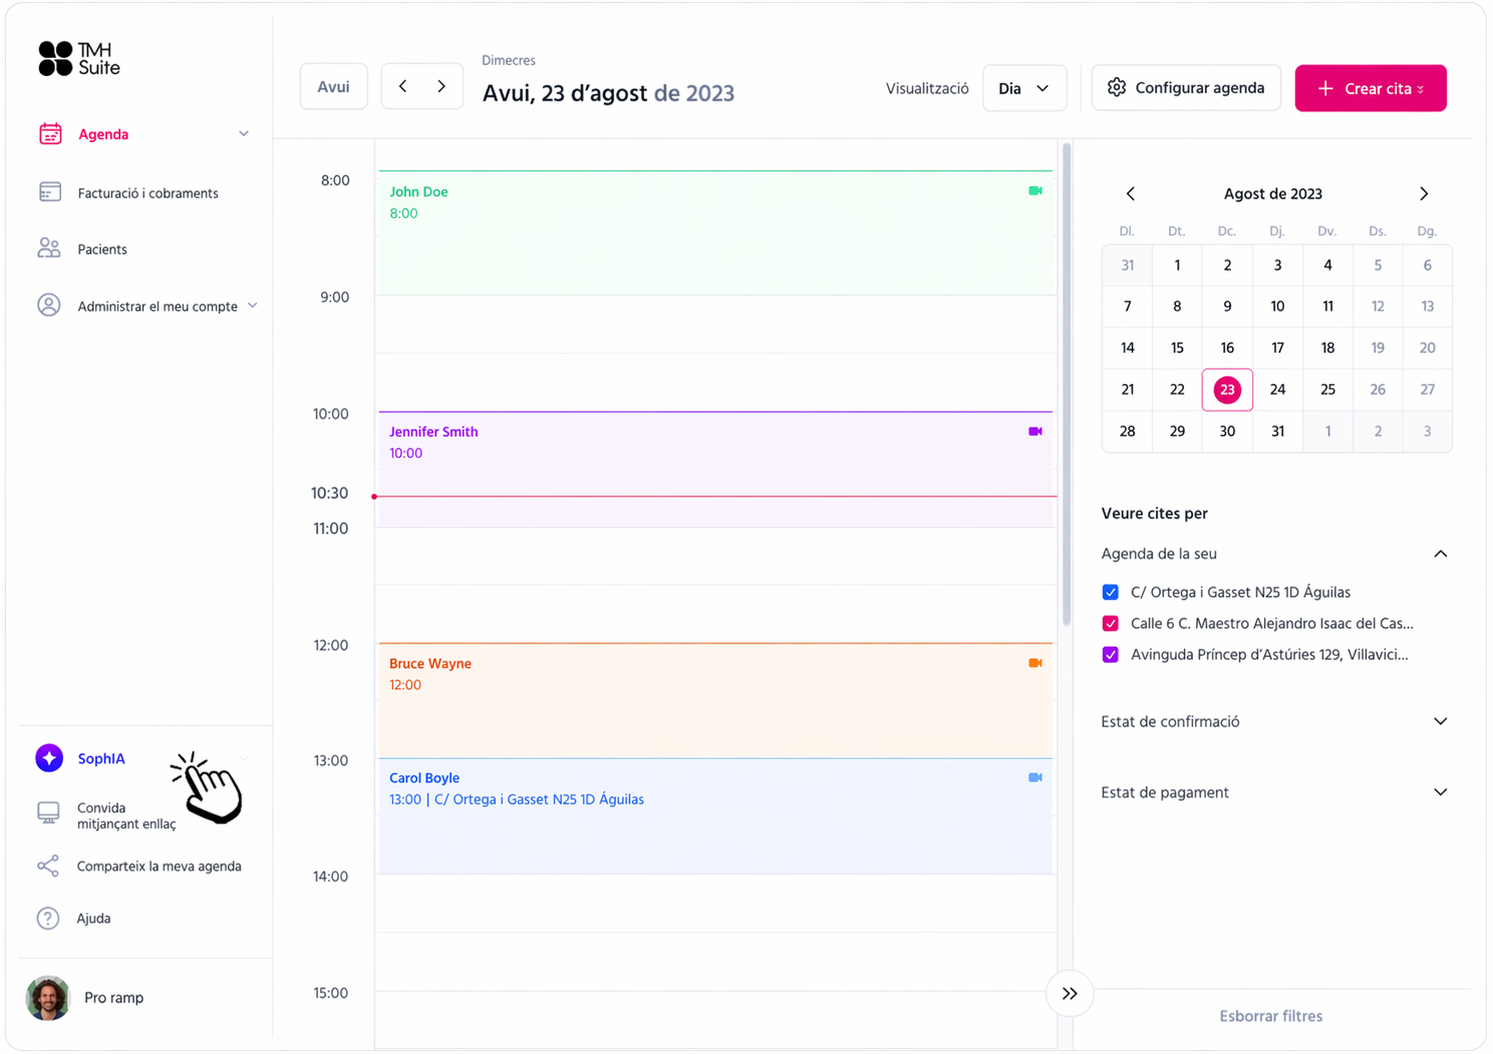Click the agenda vertical scrollbar

[1066, 385]
